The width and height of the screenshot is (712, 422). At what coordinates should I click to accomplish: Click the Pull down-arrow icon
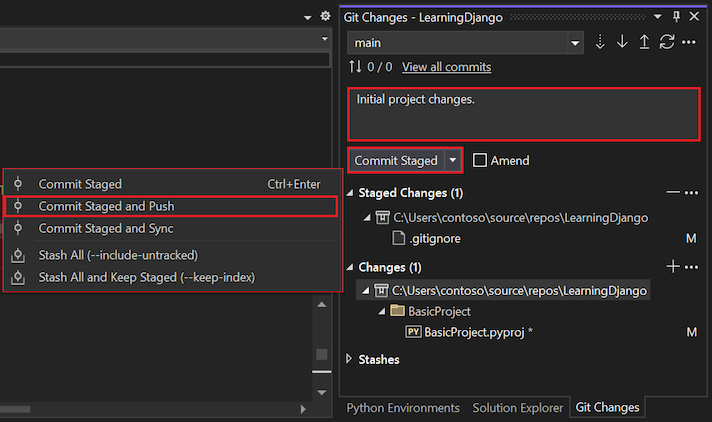[622, 43]
